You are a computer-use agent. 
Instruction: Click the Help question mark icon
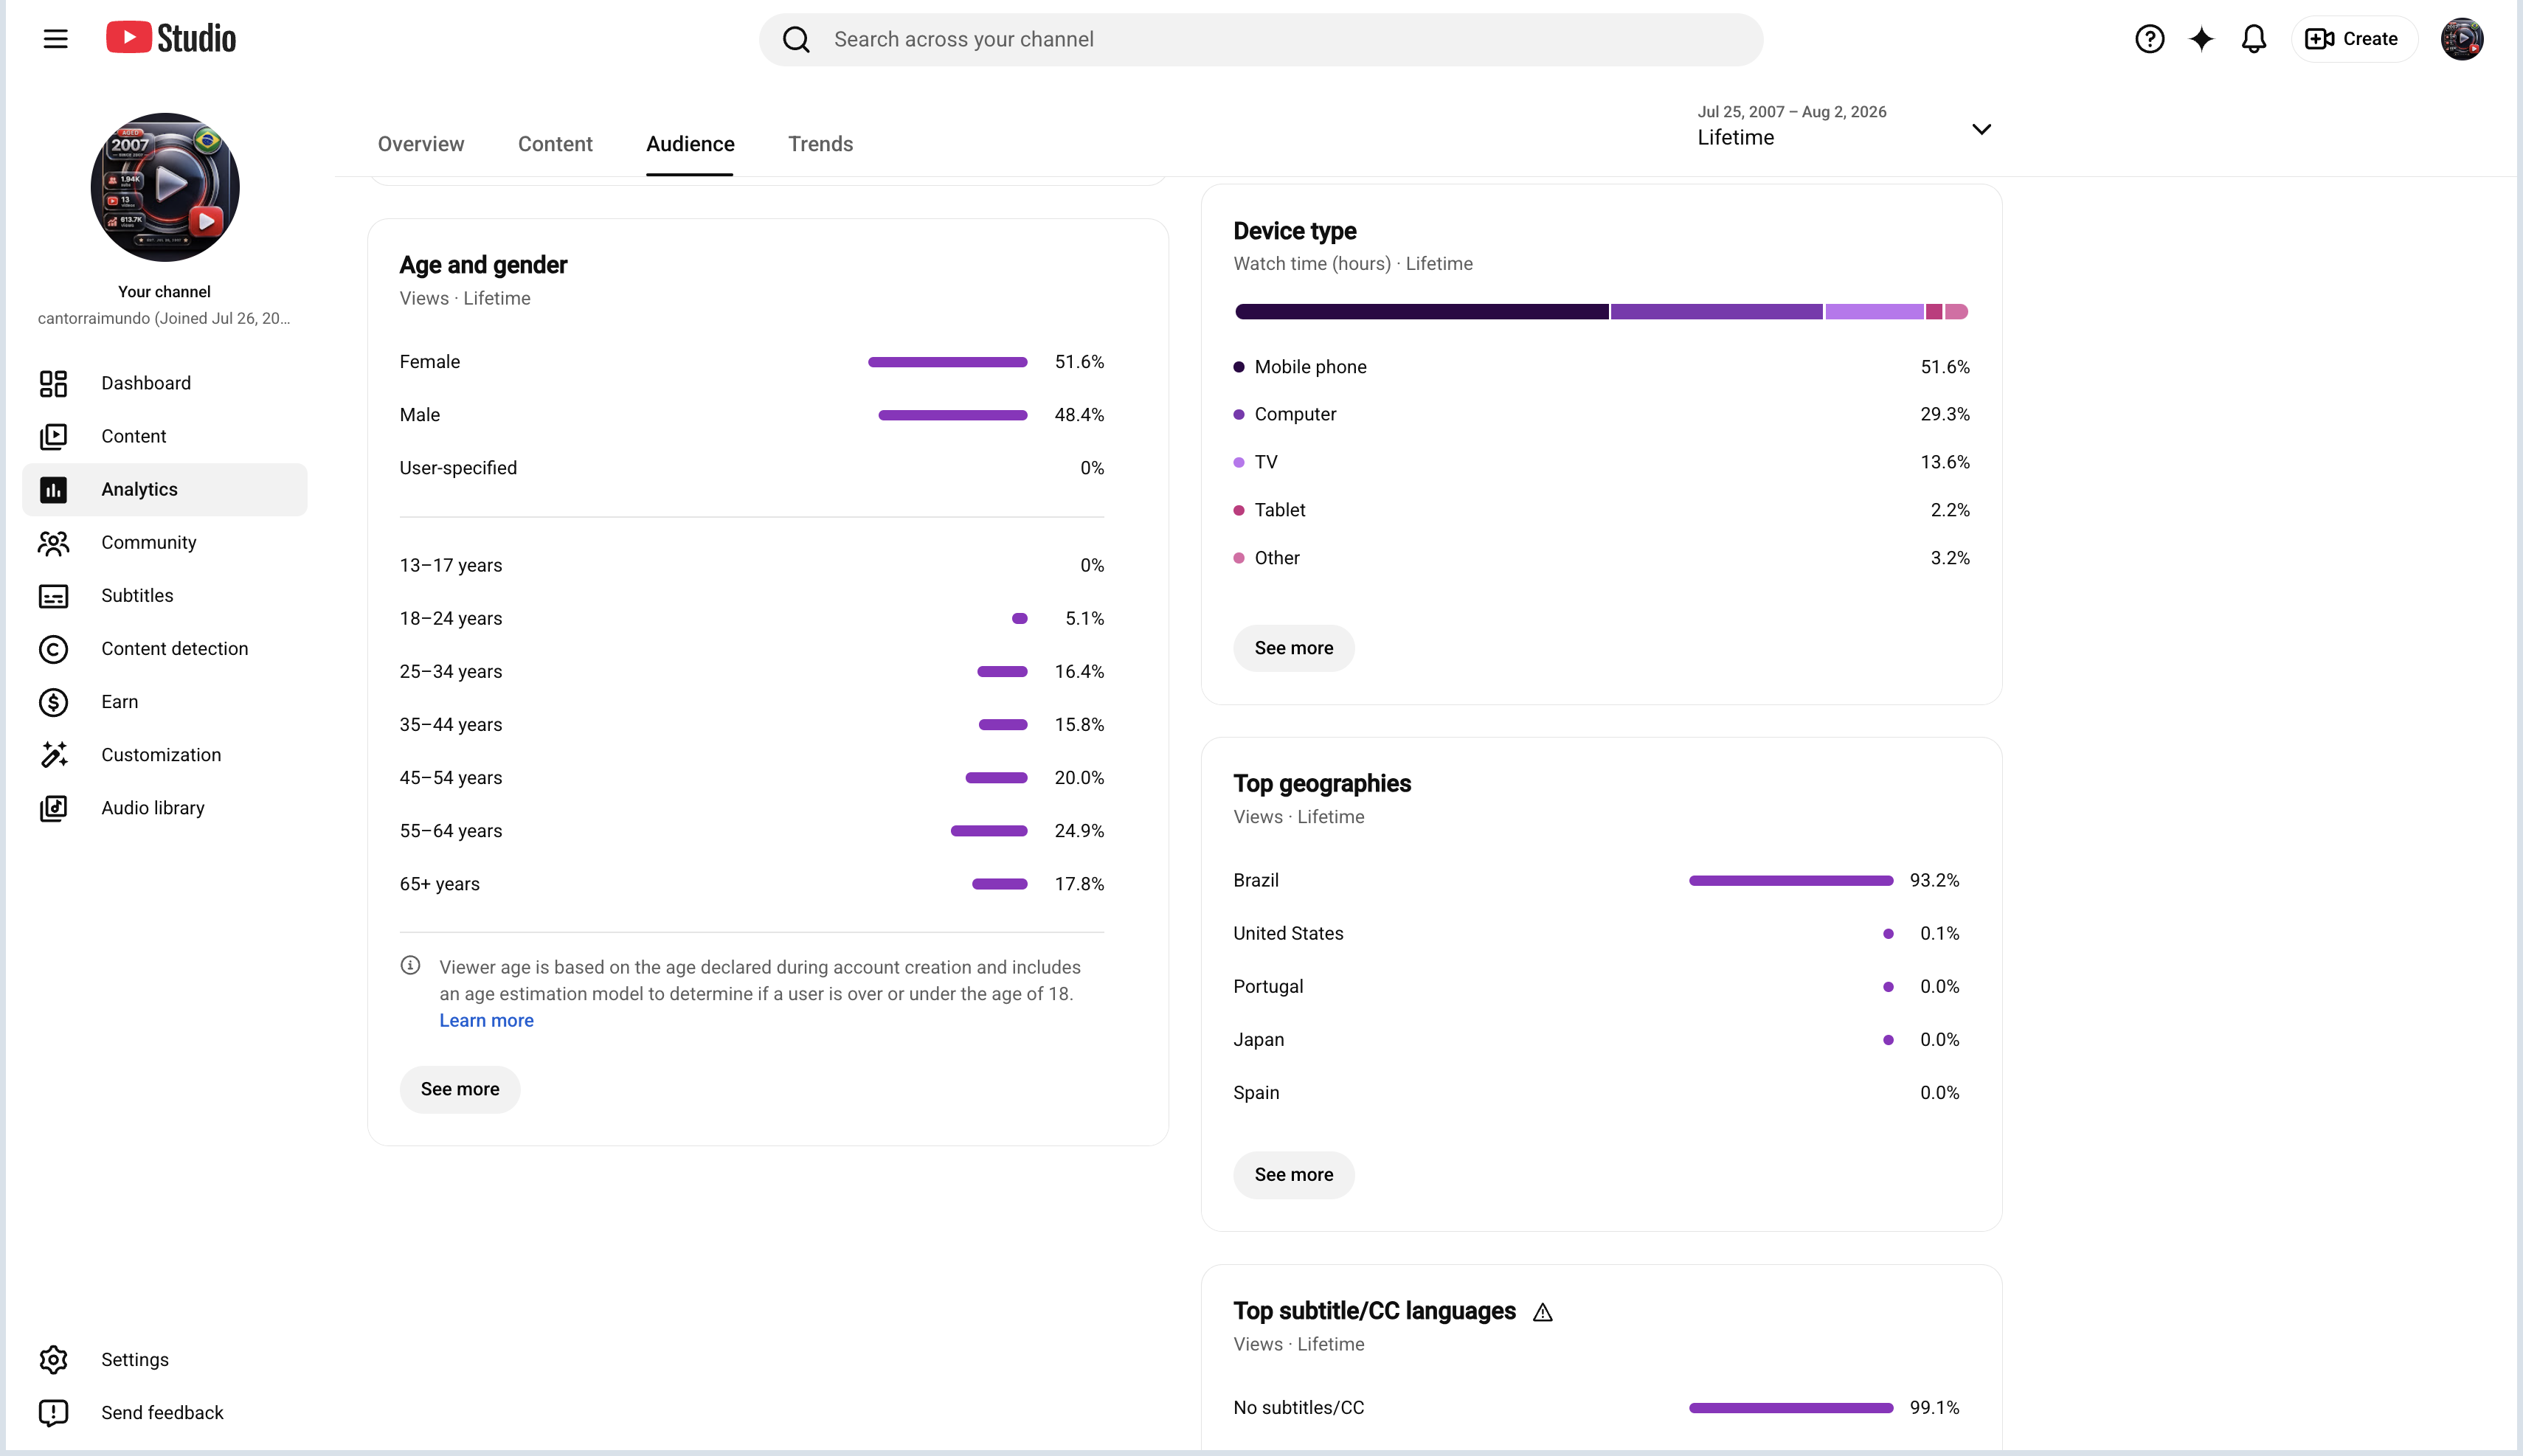pos(2149,39)
